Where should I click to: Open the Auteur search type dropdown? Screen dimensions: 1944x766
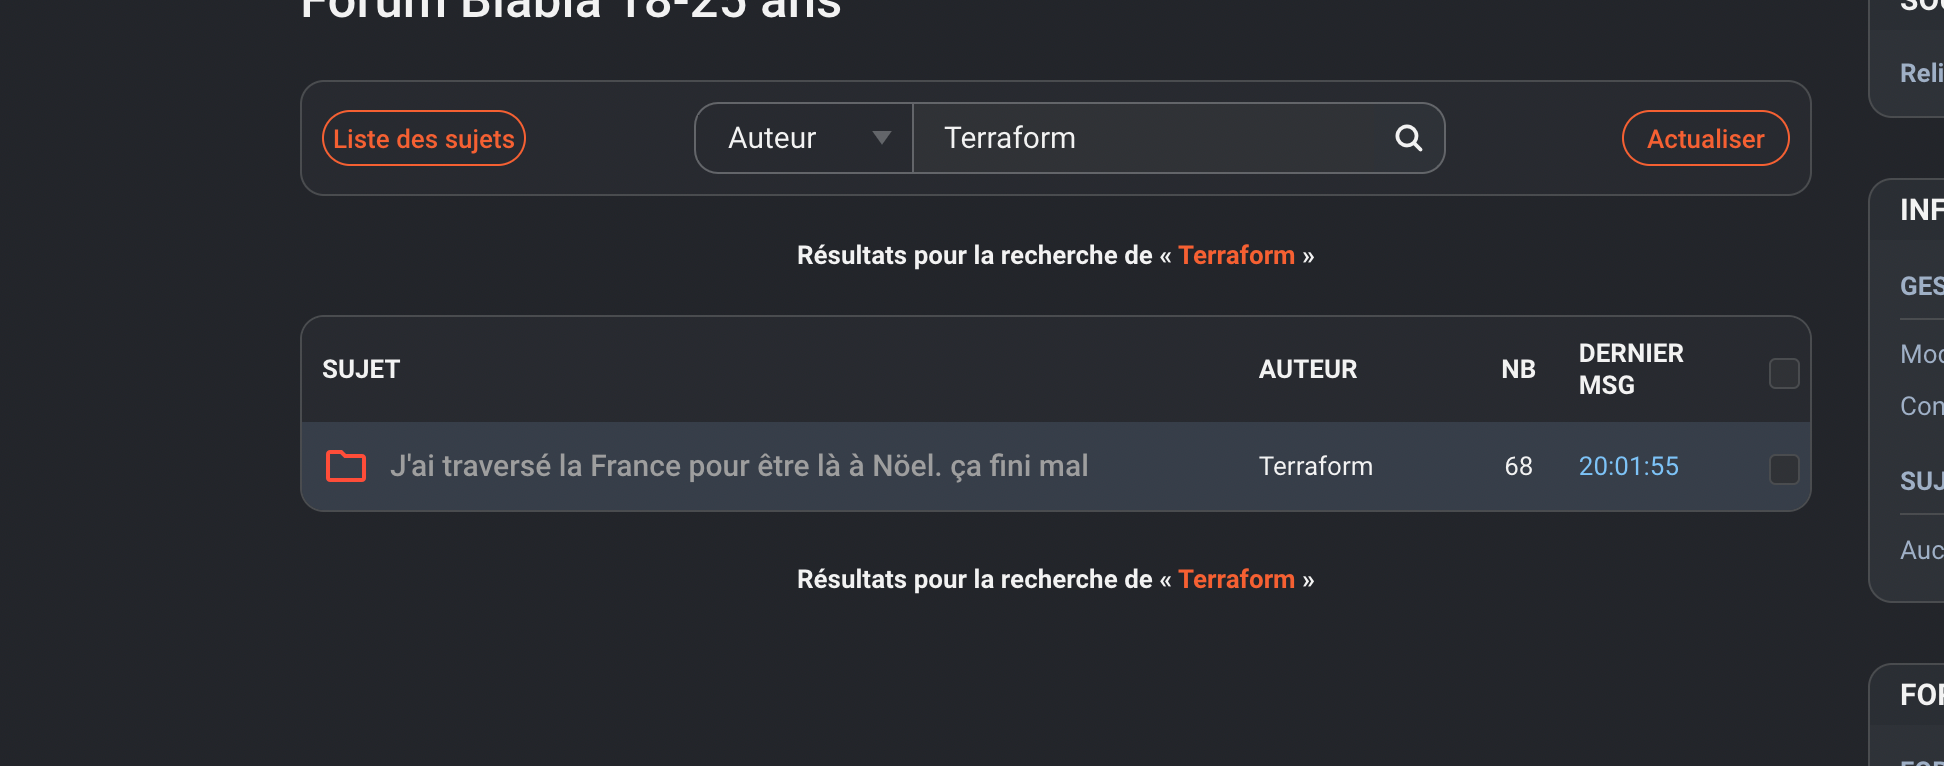pyautogui.click(x=804, y=138)
